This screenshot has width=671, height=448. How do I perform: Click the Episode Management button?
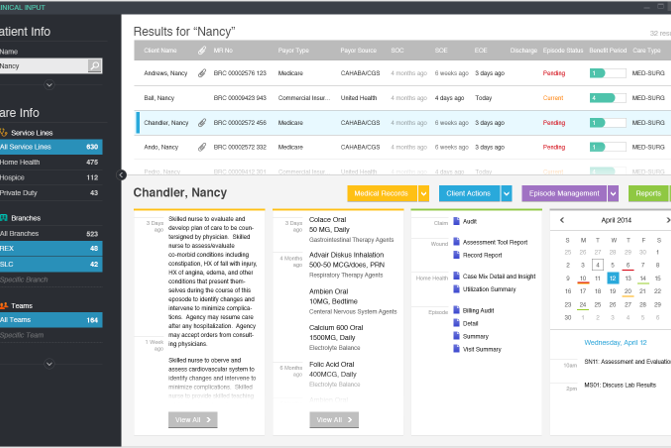[564, 194]
